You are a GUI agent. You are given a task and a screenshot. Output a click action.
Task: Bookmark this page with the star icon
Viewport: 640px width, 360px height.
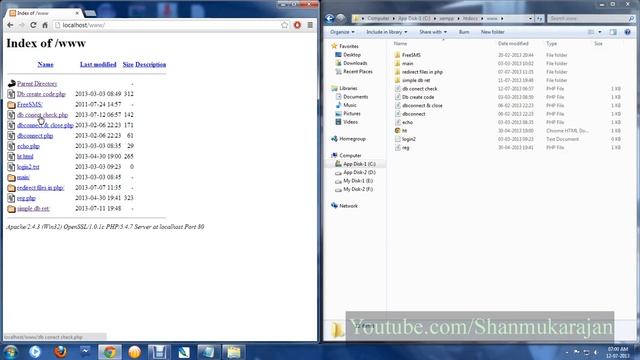coord(284,25)
